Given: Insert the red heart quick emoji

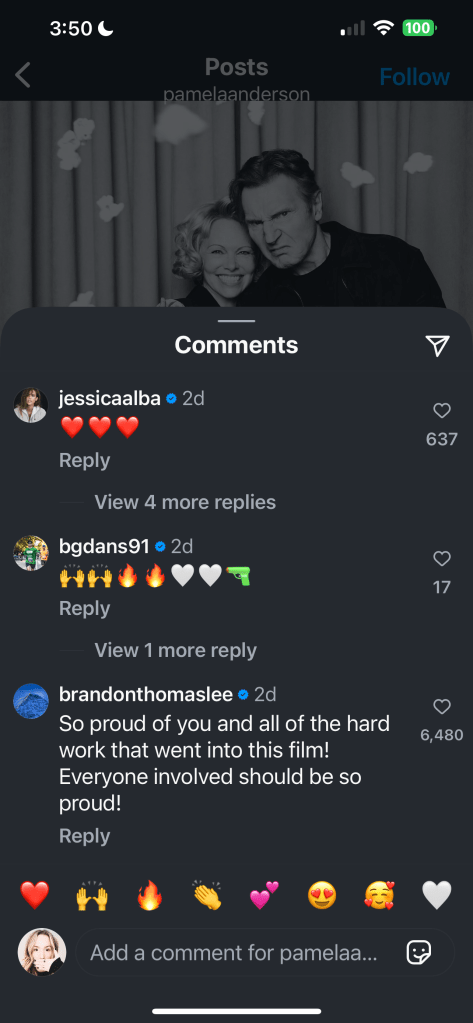Looking at the screenshot, I should pyautogui.click(x=35, y=894).
